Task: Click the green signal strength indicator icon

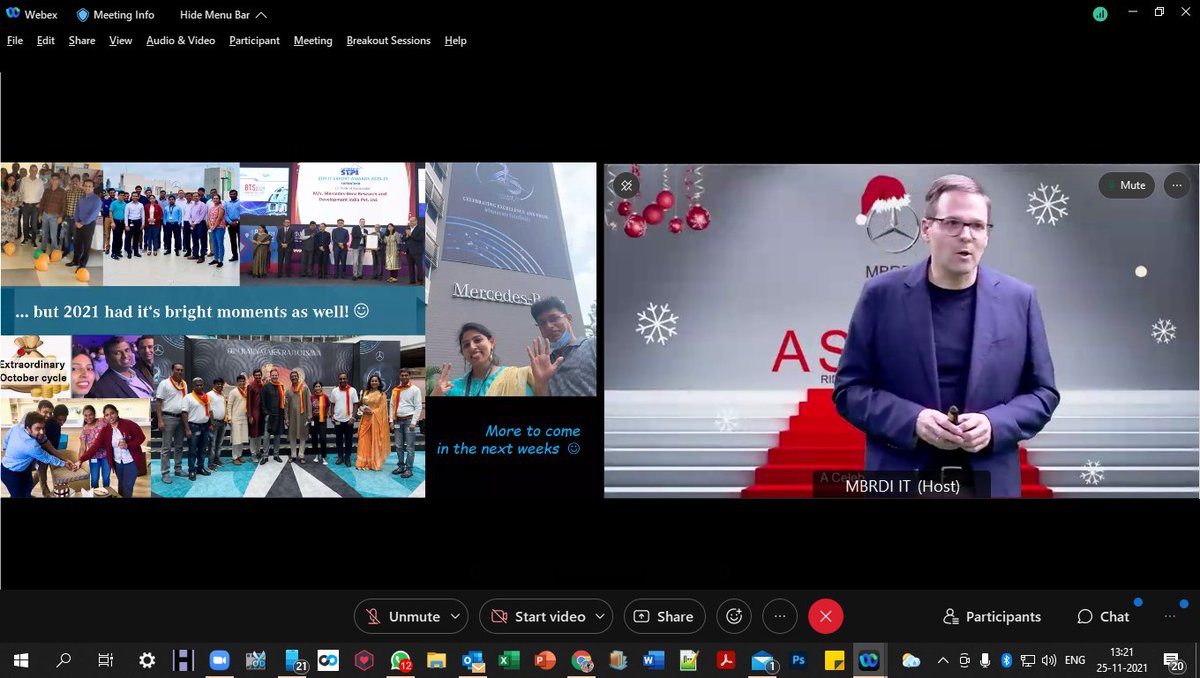Action: 1101,15
